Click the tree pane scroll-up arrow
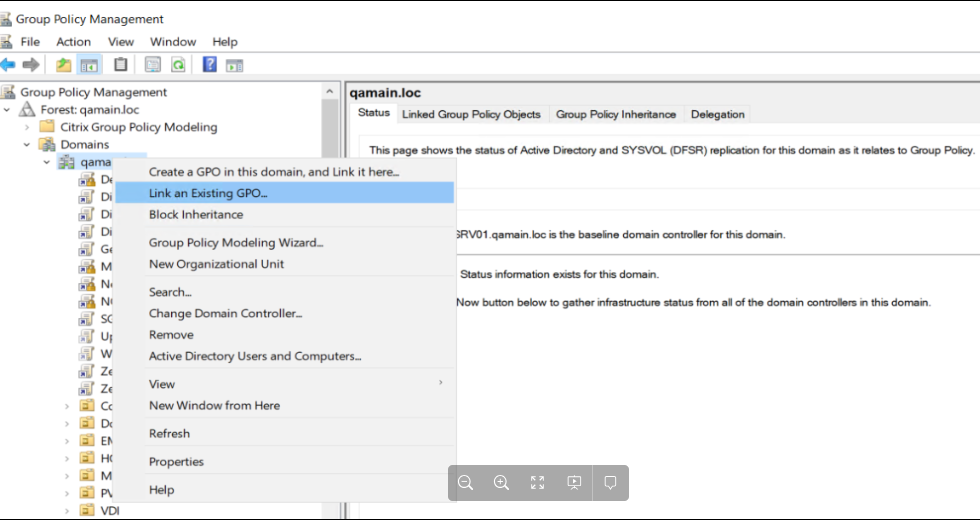The height and width of the screenshot is (520, 980). pyautogui.click(x=329, y=92)
